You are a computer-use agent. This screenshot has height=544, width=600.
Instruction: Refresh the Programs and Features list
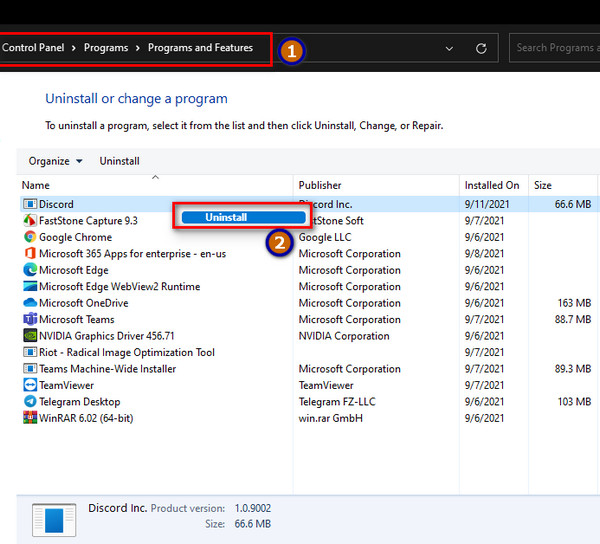481,48
